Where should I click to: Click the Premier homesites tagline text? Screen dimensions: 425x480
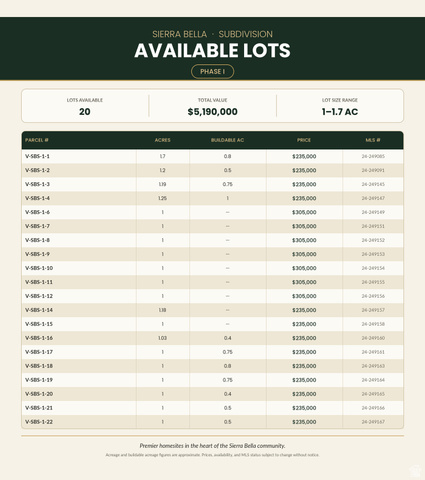point(212,446)
